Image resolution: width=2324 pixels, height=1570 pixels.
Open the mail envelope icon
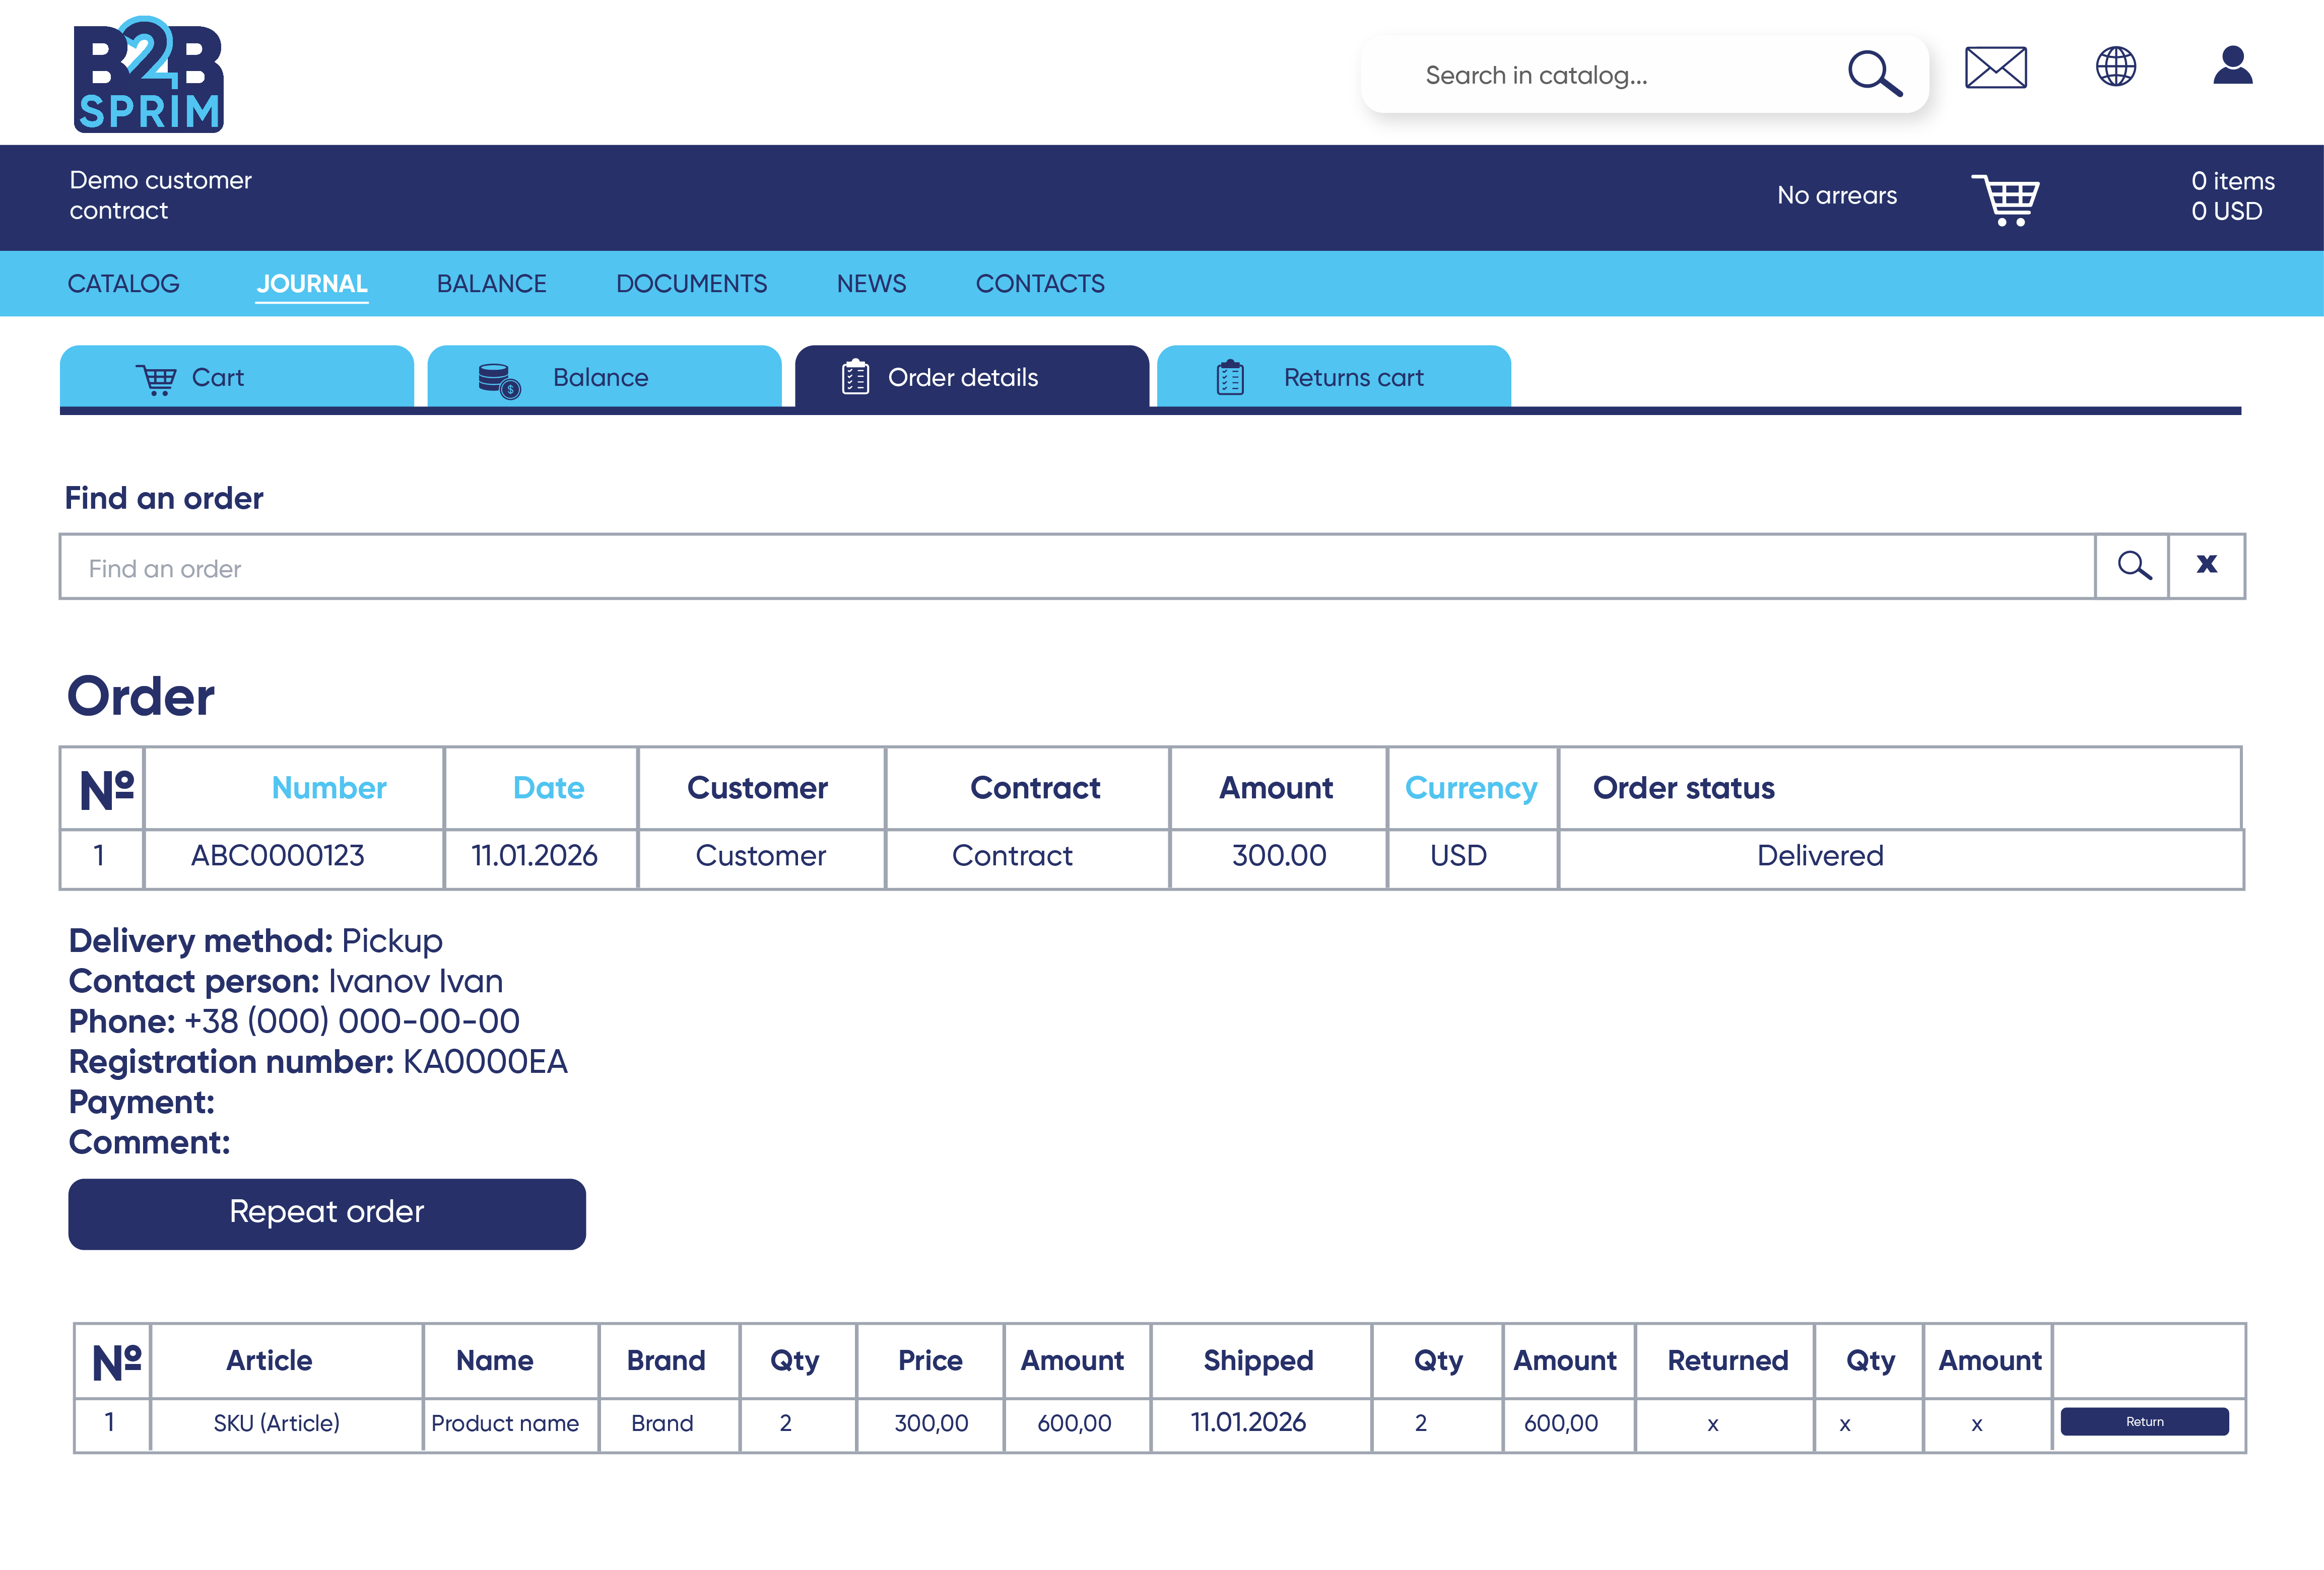1995,68
